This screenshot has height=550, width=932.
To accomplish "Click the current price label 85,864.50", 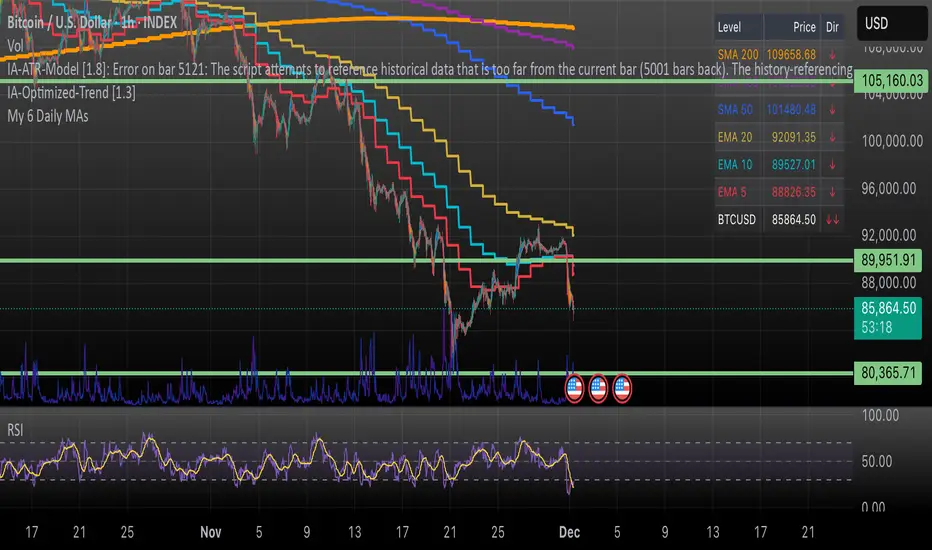I will point(888,310).
